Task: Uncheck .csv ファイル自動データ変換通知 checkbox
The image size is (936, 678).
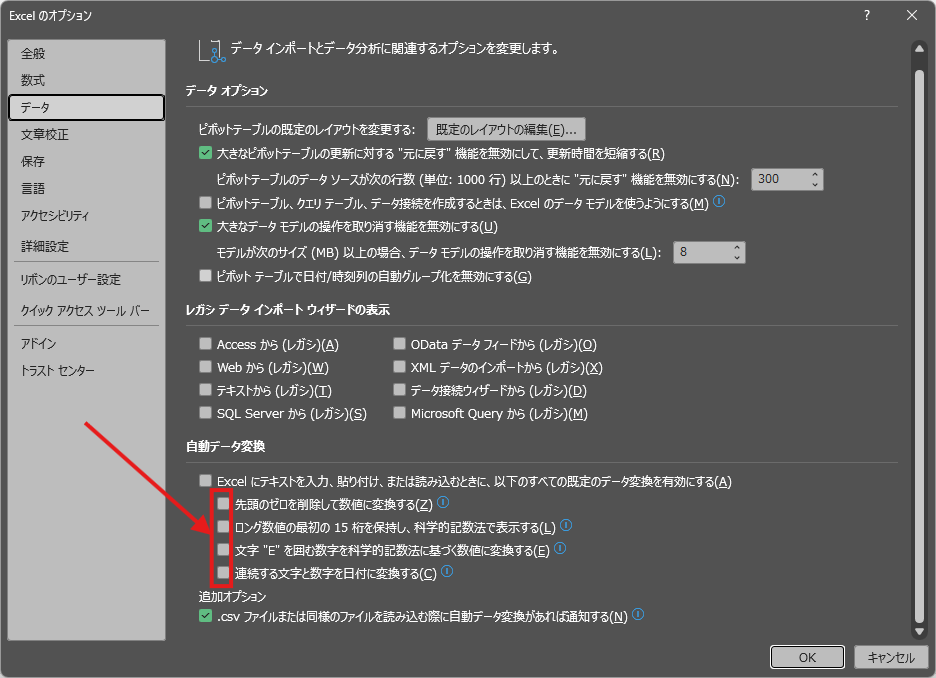Action: point(205,615)
